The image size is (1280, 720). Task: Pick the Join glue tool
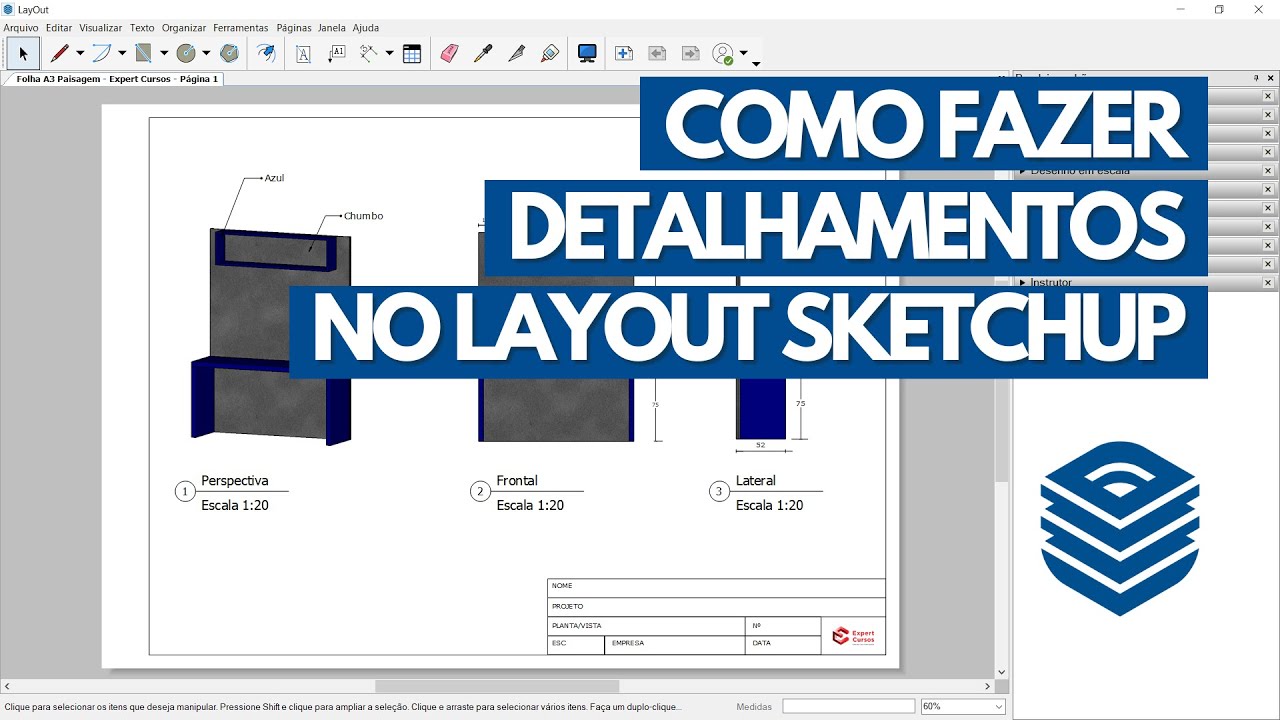click(x=549, y=54)
